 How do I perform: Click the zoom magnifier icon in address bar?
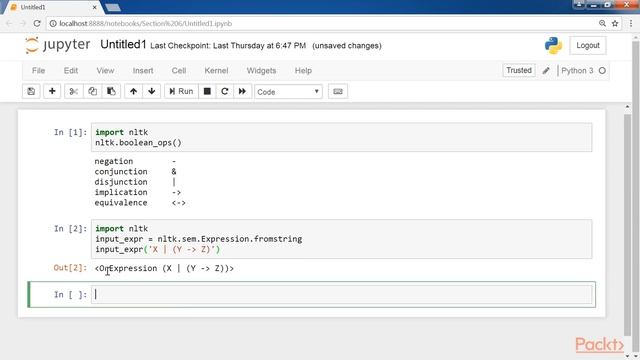click(x=602, y=24)
